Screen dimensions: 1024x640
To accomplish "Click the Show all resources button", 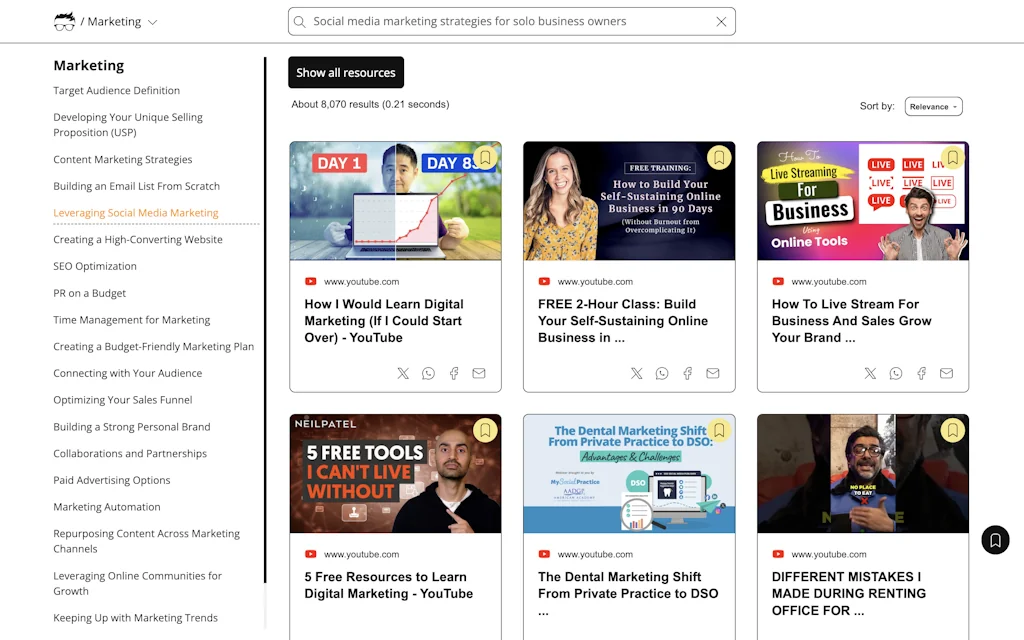I will pos(345,72).
